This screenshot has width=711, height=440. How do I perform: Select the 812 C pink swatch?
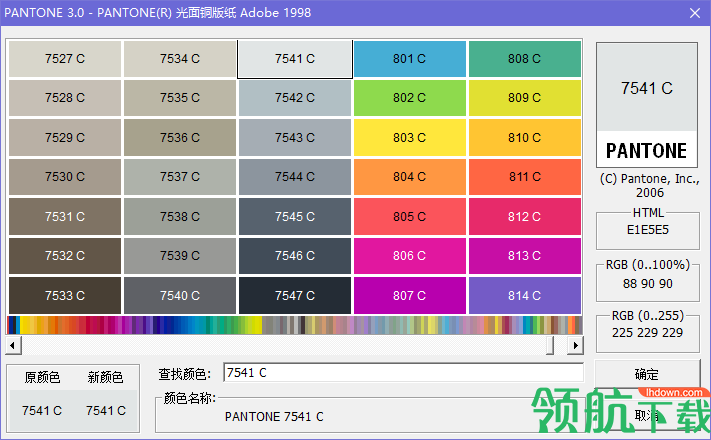[525, 216]
